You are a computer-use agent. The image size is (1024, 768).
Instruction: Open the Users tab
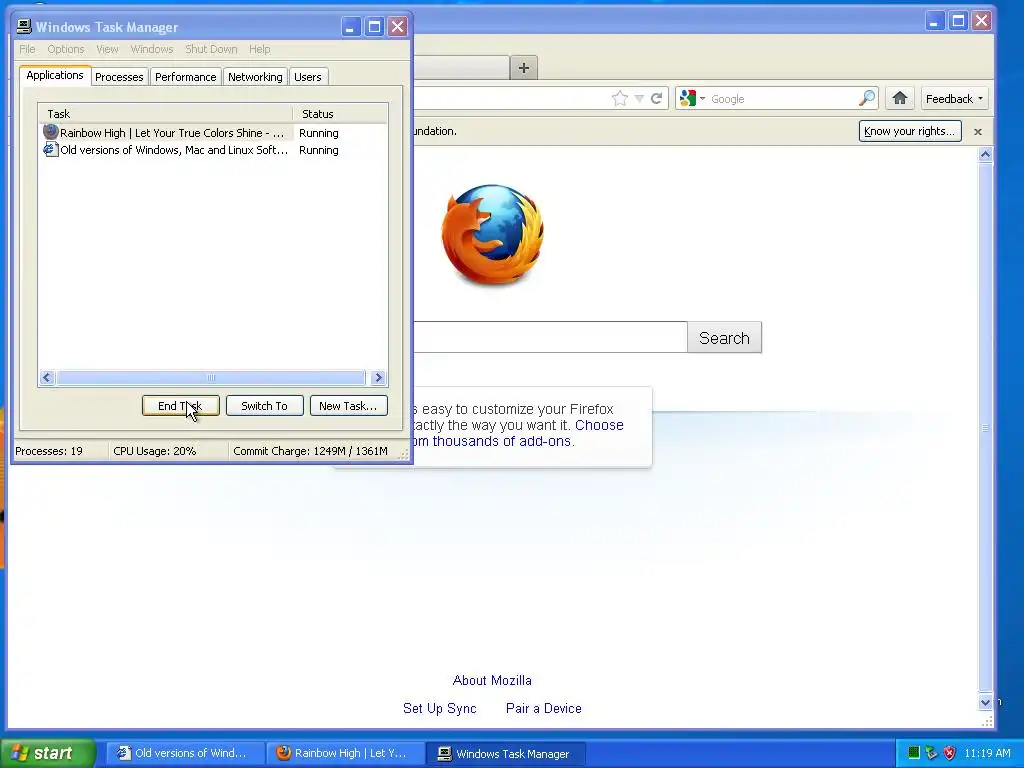(308, 77)
